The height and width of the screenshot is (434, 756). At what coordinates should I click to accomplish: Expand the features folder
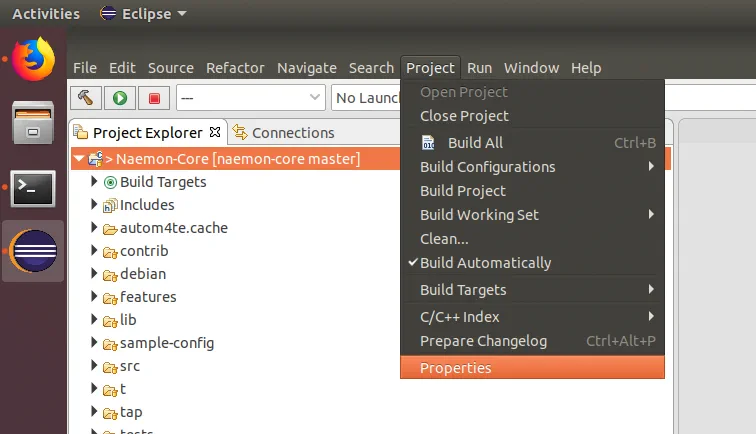pos(94,296)
